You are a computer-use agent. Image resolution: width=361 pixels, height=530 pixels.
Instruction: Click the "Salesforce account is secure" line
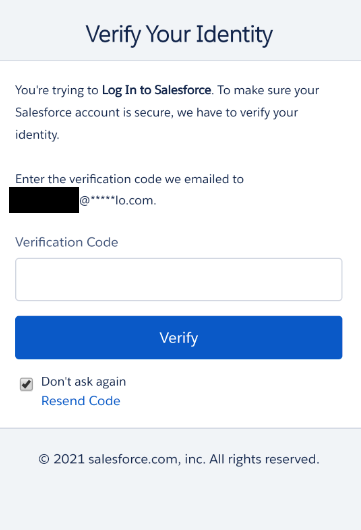94,112
